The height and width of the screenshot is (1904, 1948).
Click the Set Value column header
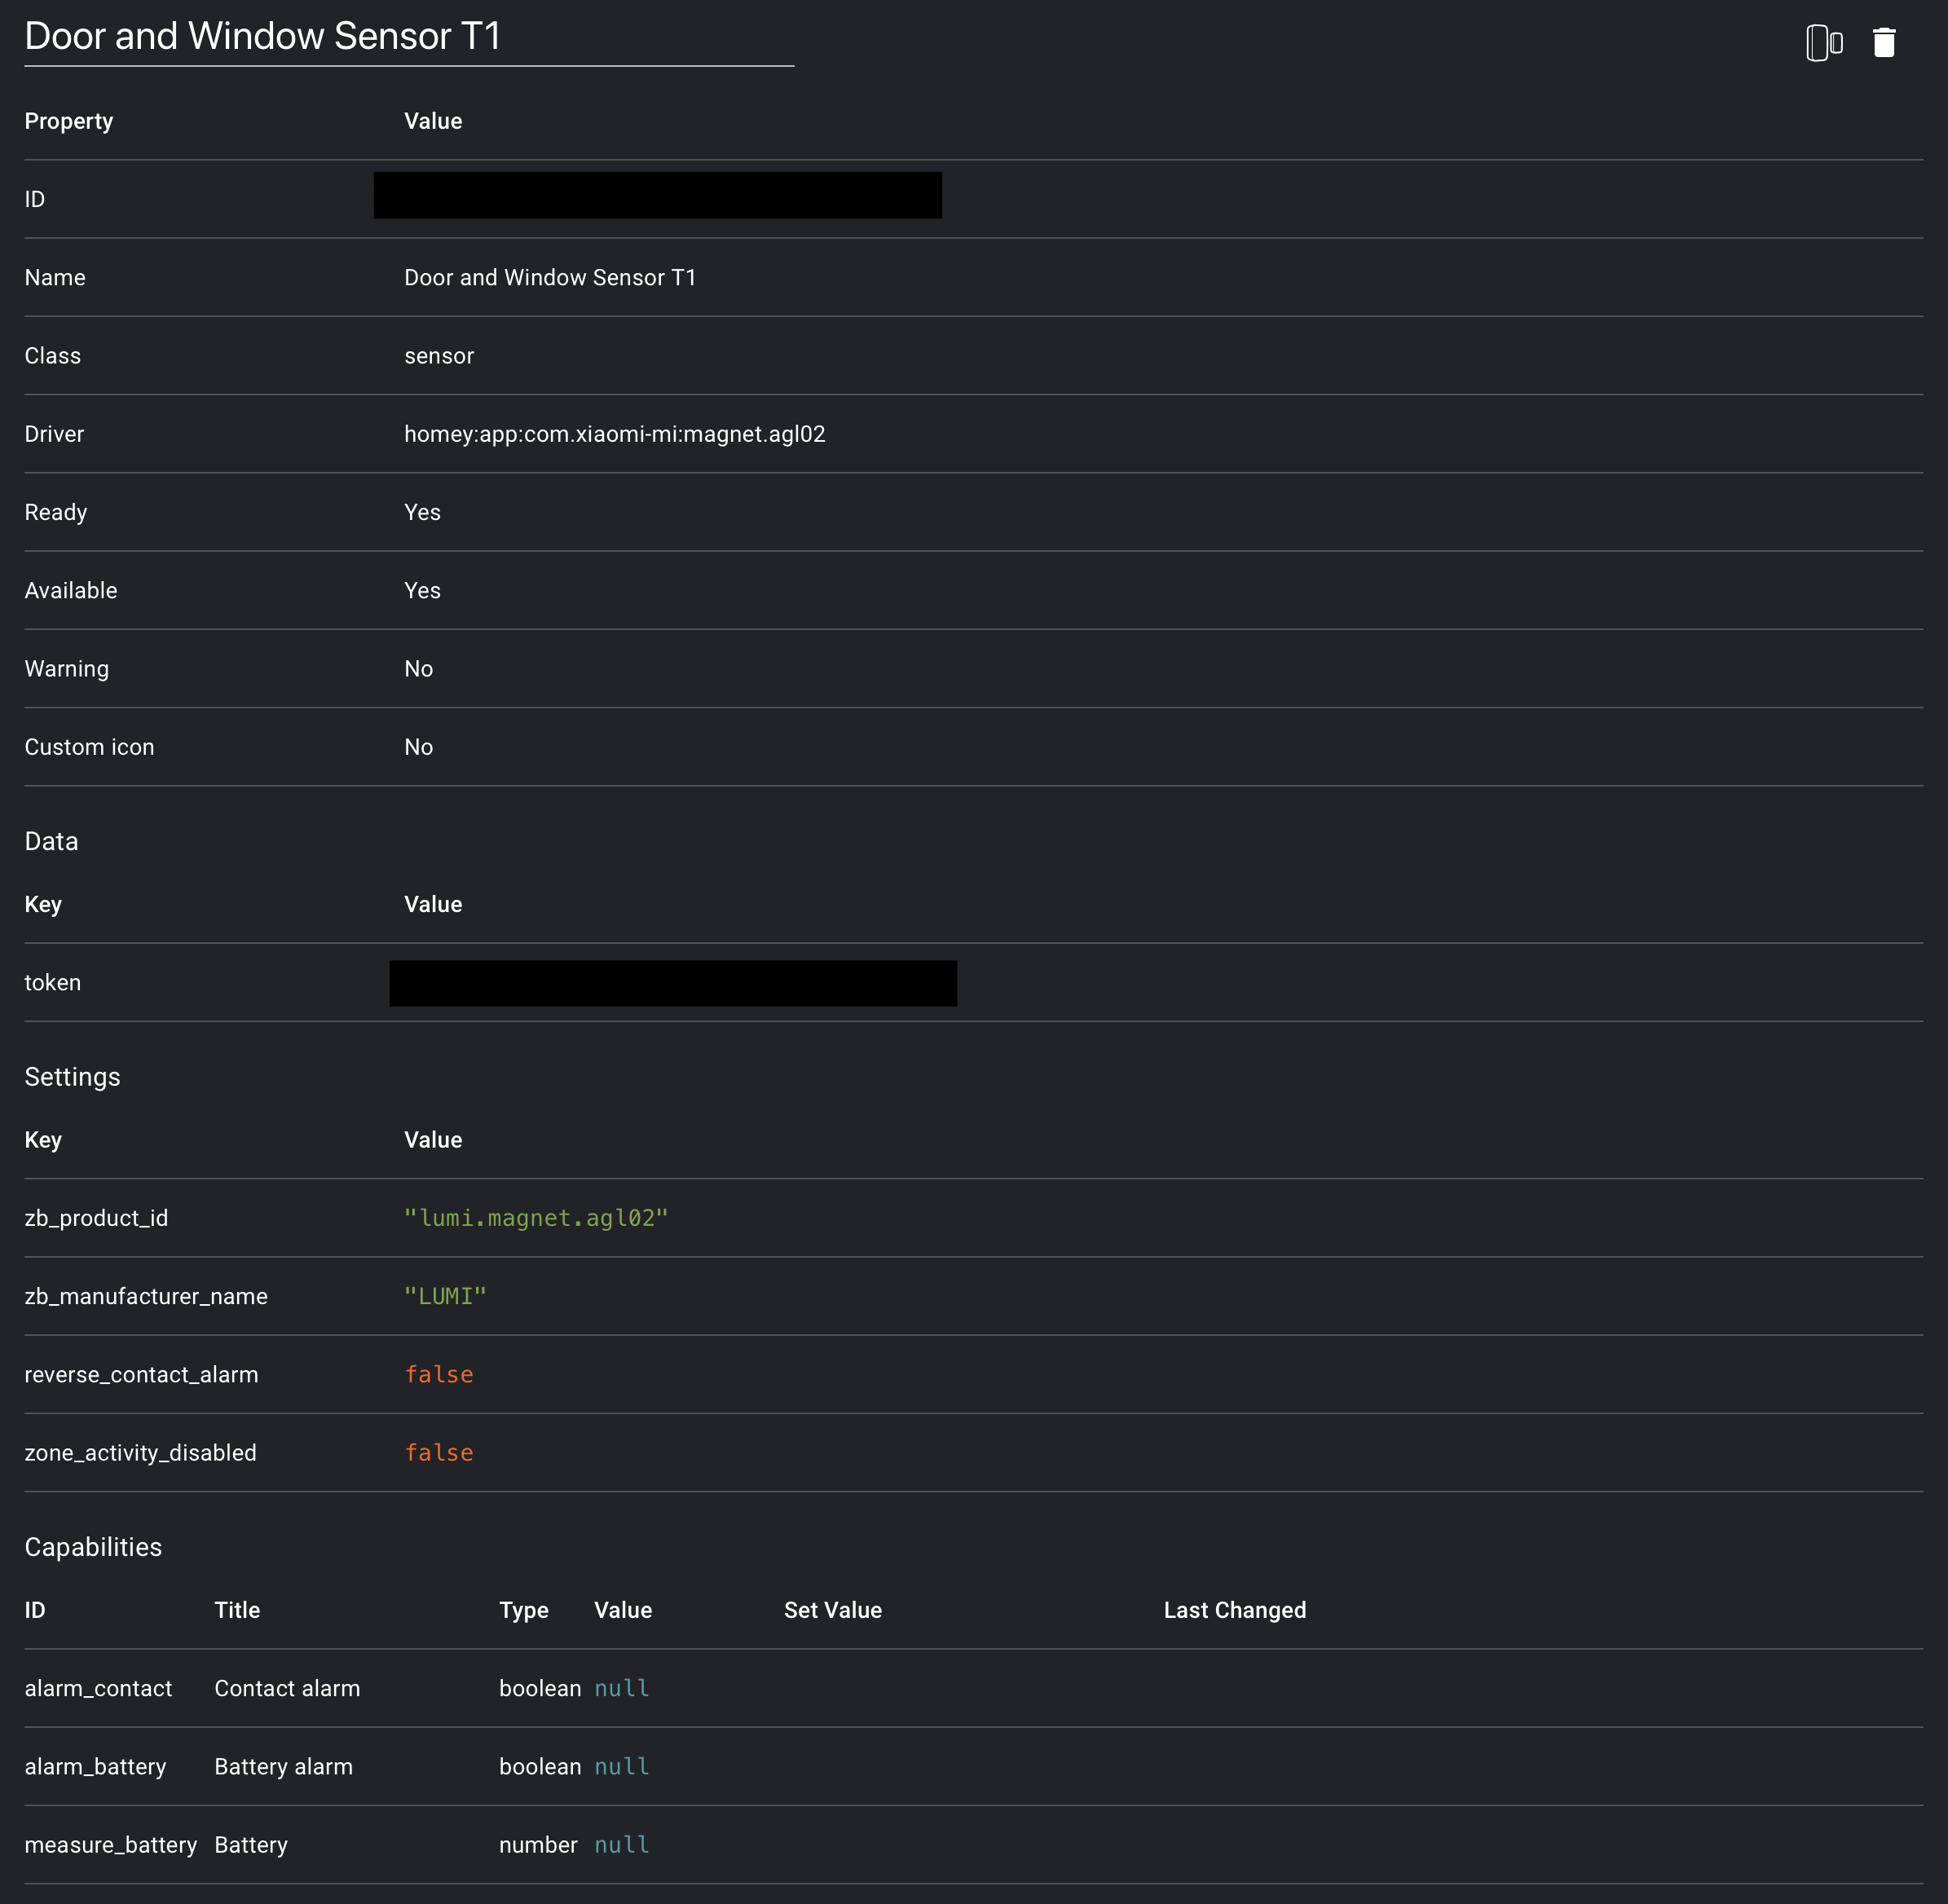coord(833,1610)
